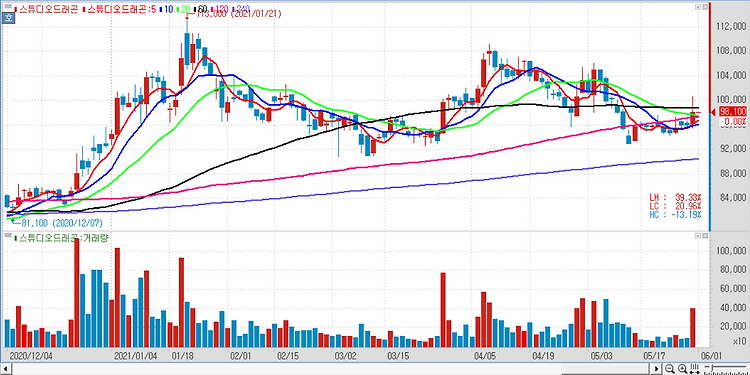Click the 88,000 price axis label

coord(734,173)
